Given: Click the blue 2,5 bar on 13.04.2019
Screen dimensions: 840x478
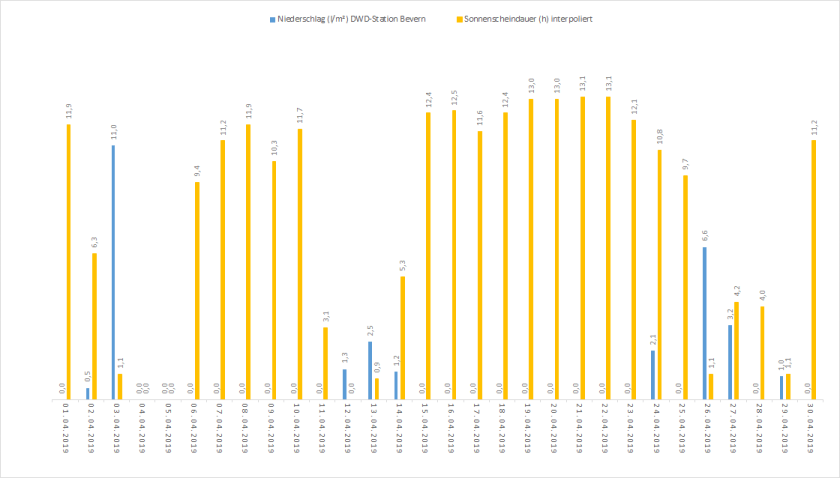Looking at the screenshot, I should tap(369, 369).
